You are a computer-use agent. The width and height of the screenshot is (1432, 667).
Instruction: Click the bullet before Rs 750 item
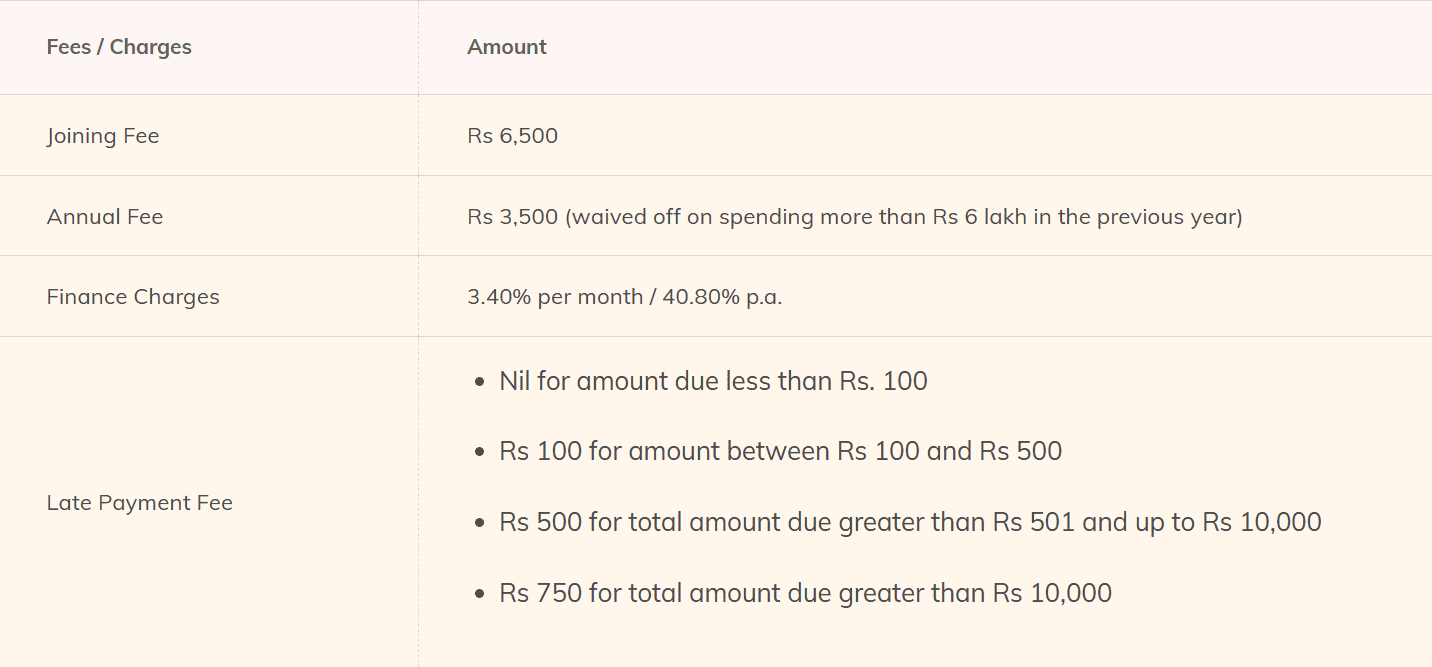click(480, 594)
